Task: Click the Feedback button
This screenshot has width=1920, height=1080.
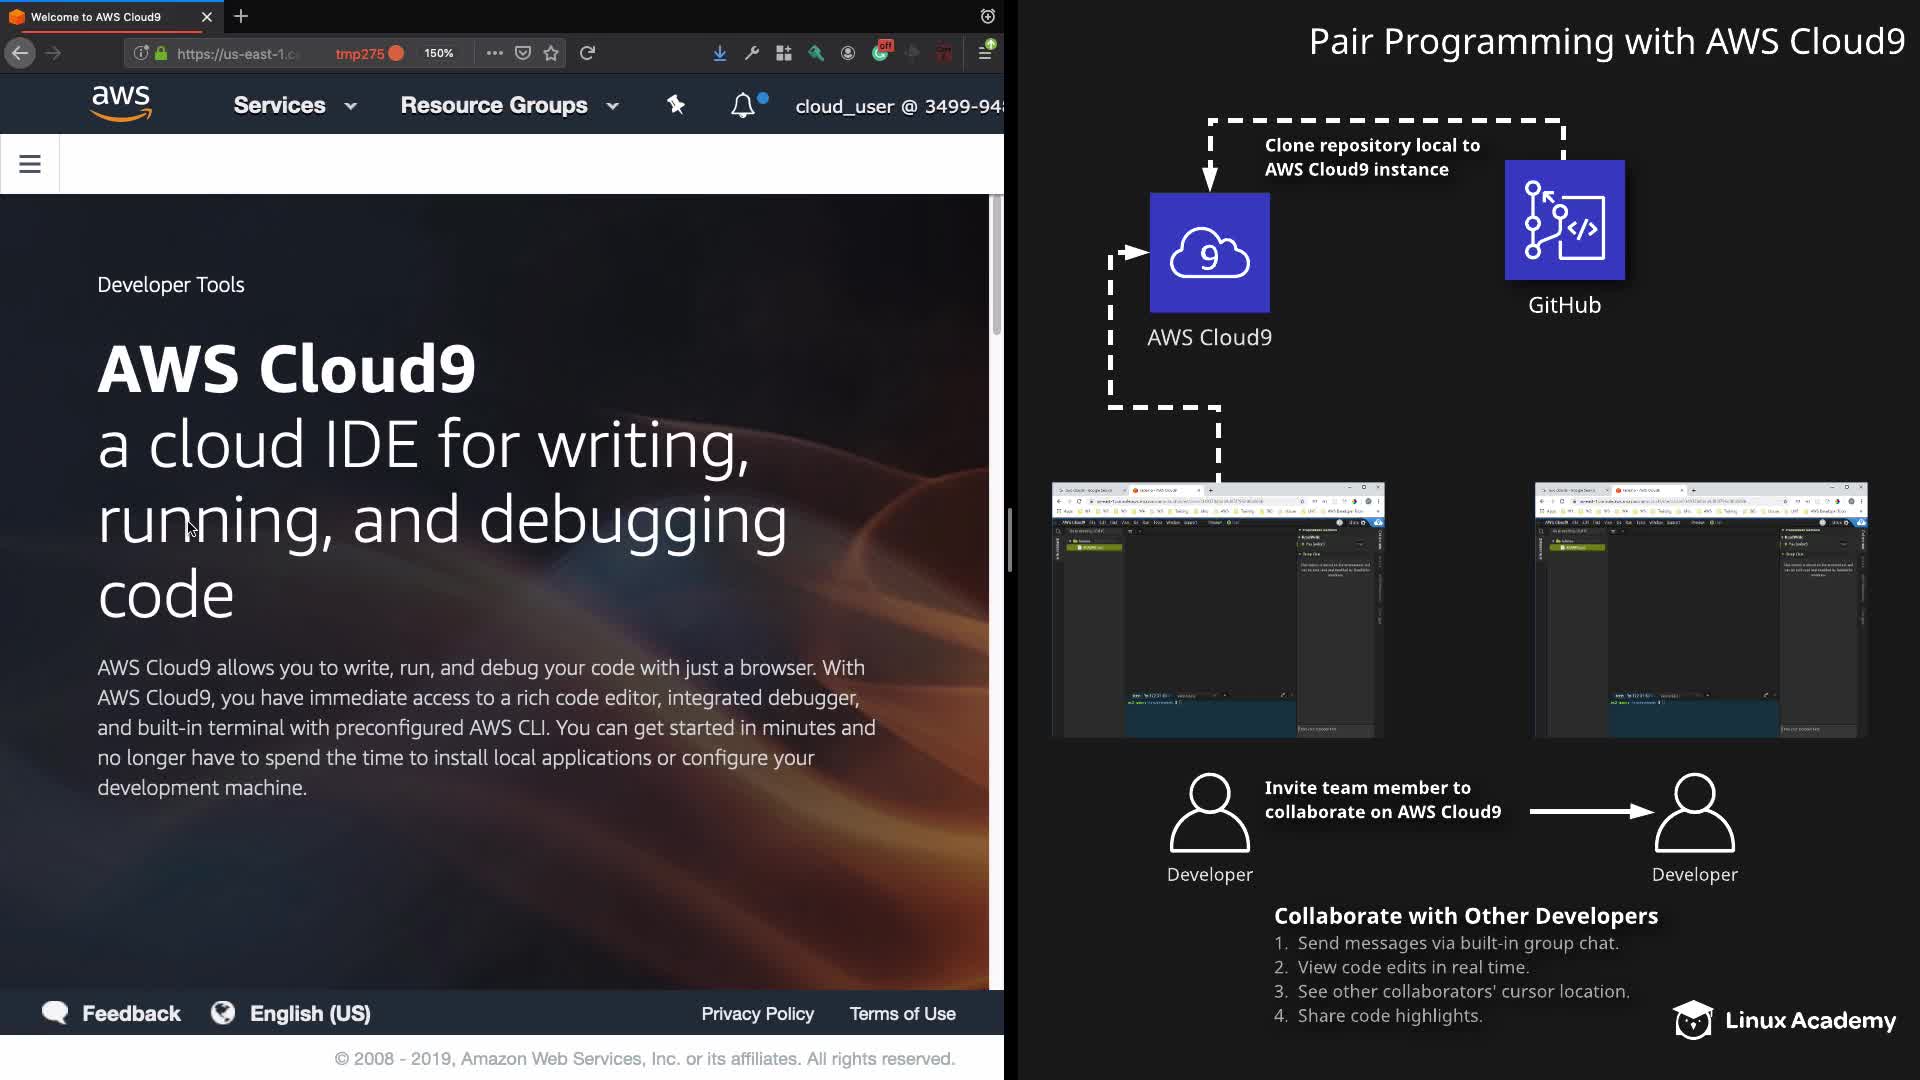Action: point(112,1013)
